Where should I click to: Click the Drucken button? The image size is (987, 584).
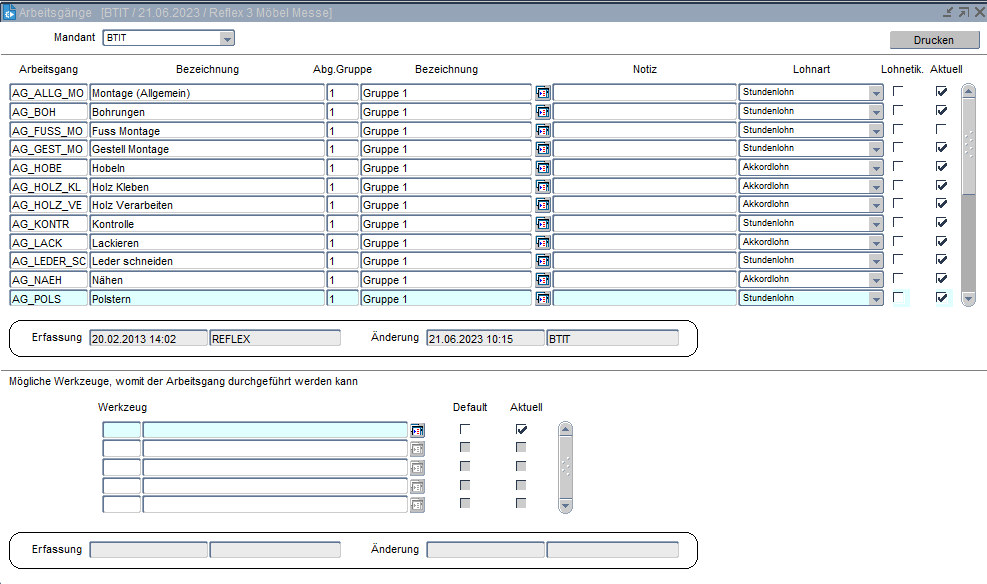point(934,40)
